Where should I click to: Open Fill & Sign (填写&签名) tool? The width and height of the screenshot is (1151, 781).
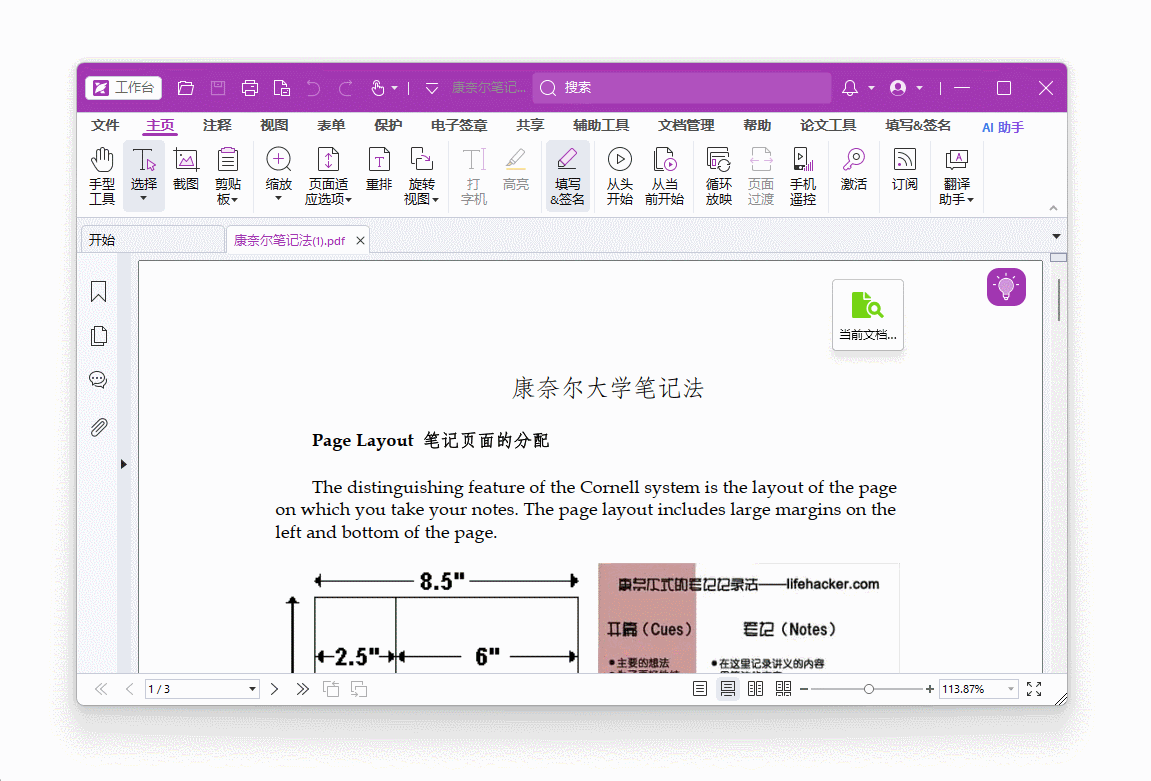(567, 176)
